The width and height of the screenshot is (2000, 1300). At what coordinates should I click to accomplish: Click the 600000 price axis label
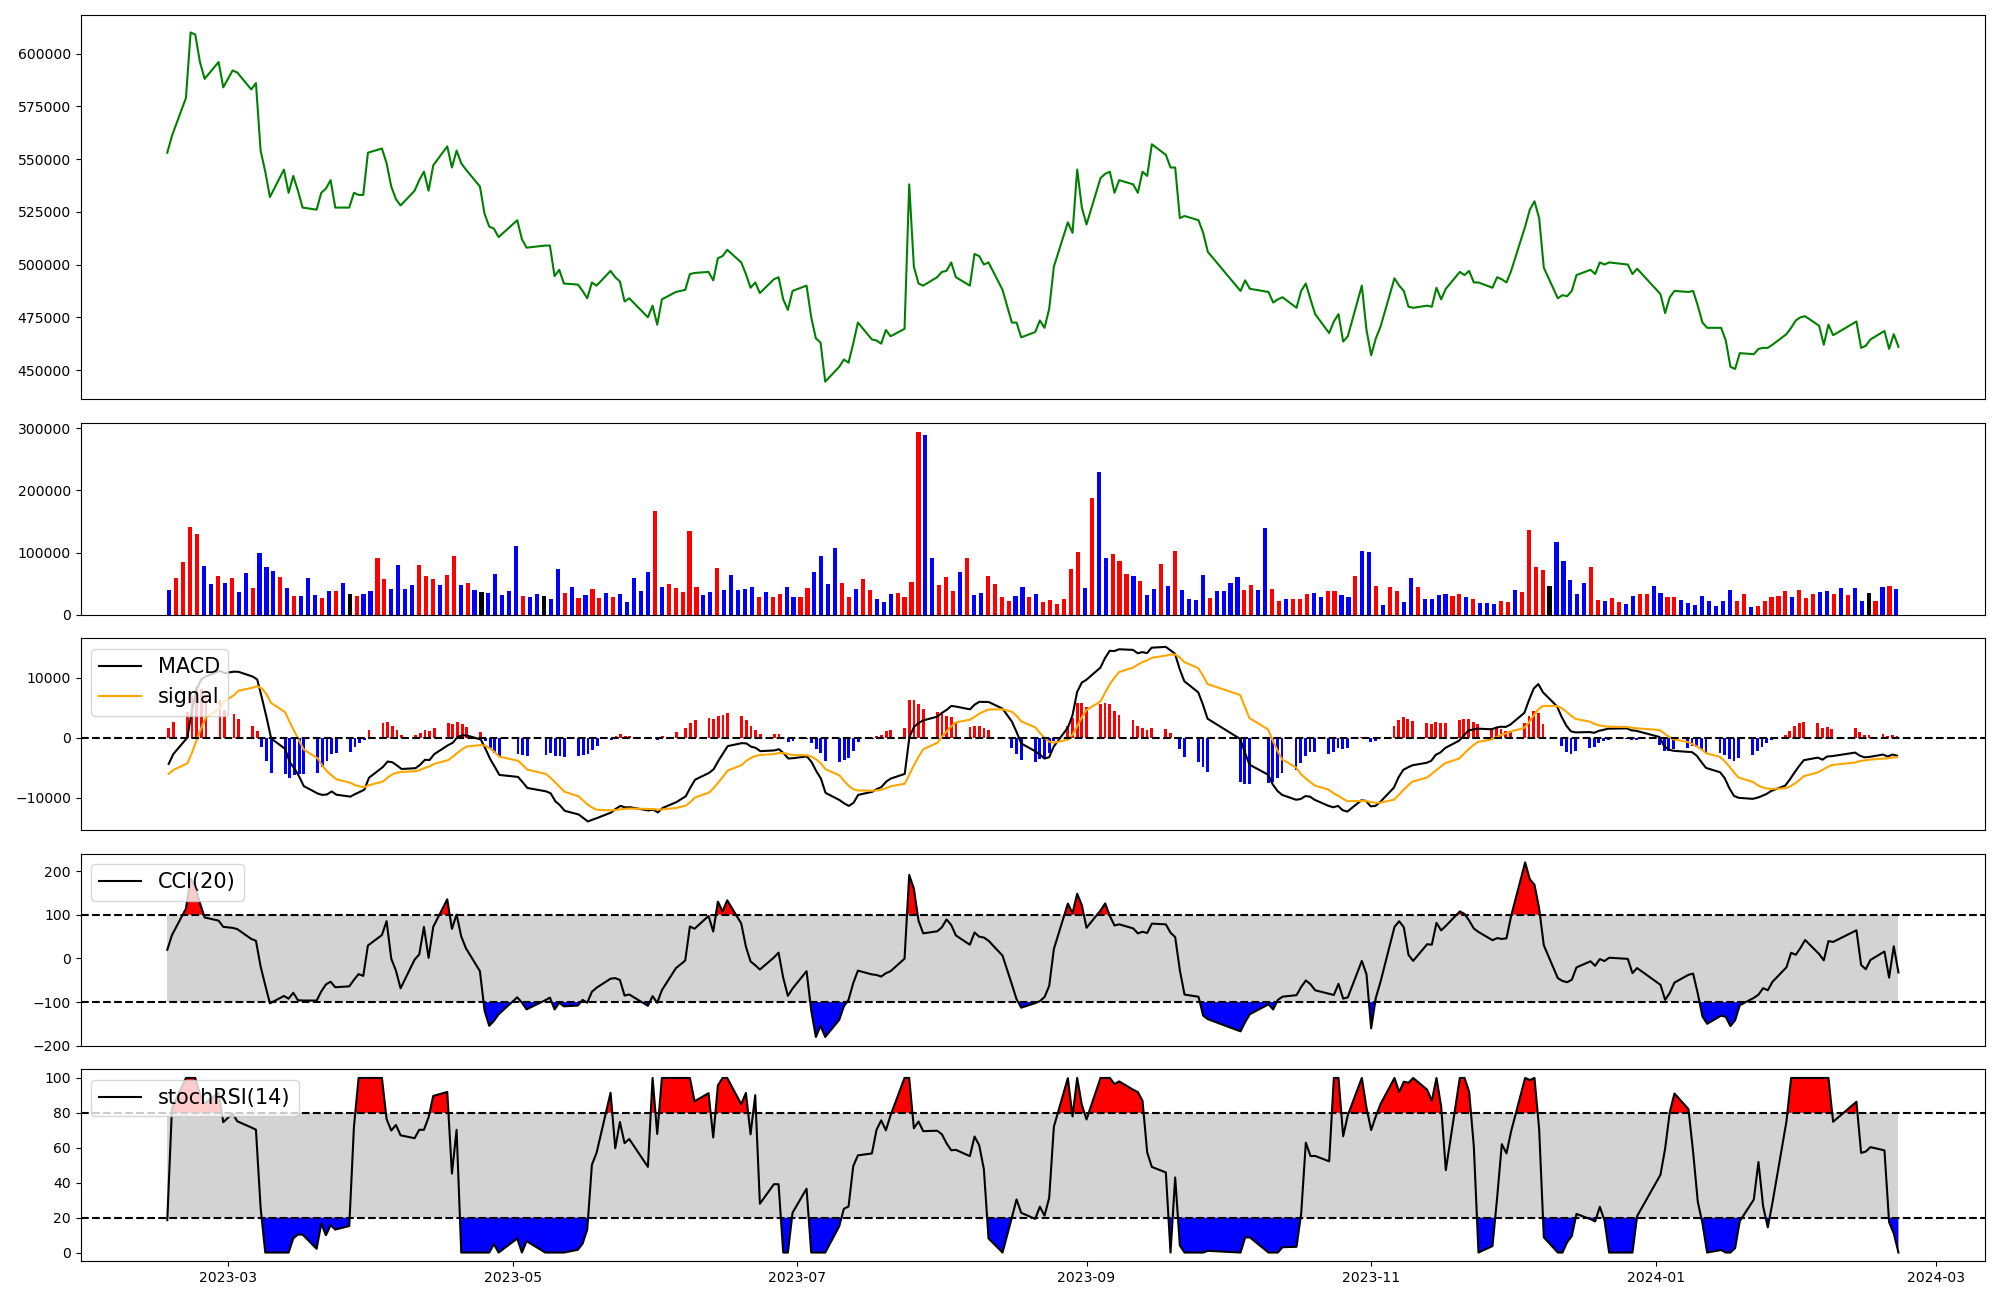(x=44, y=54)
